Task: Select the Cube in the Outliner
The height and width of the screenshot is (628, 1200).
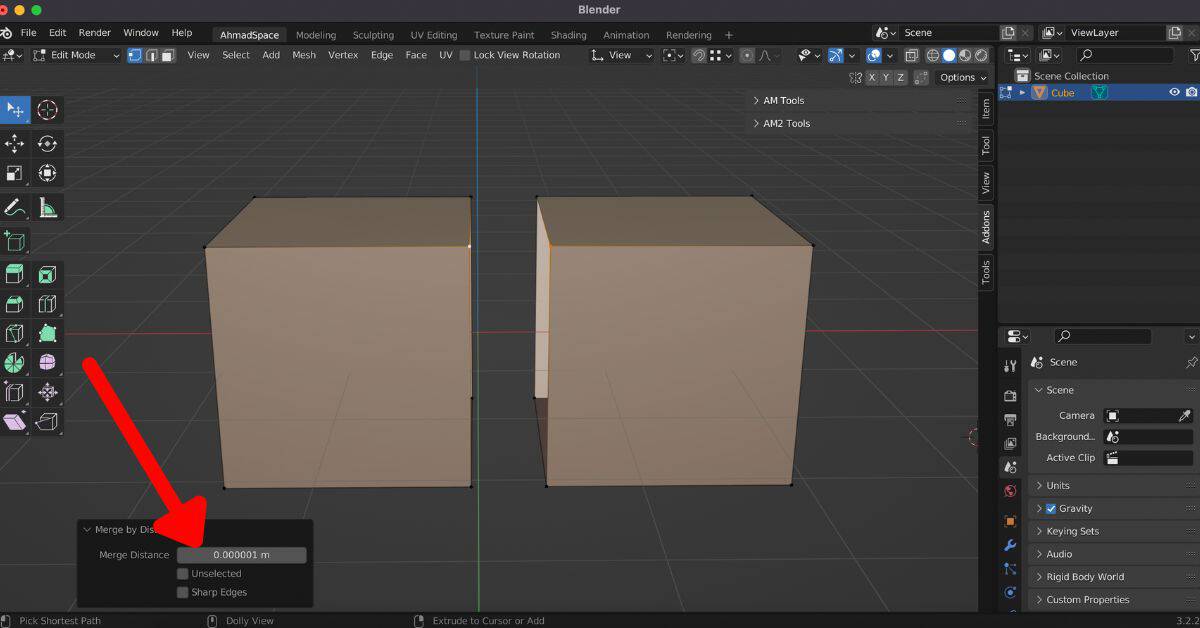Action: click(1062, 92)
